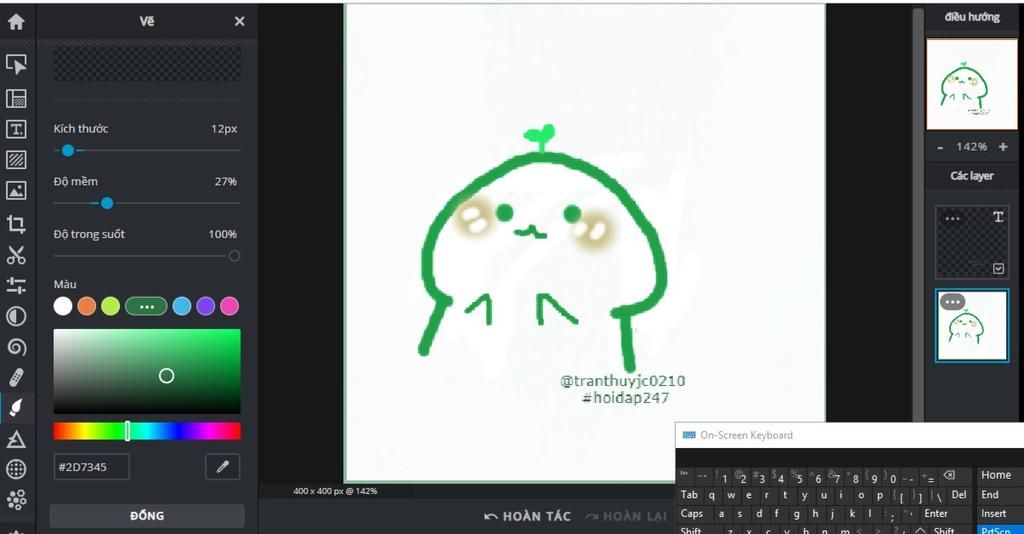Click the Del key on On-Screen Keyboard
Screen dimensions: 1024x534
point(959,495)
